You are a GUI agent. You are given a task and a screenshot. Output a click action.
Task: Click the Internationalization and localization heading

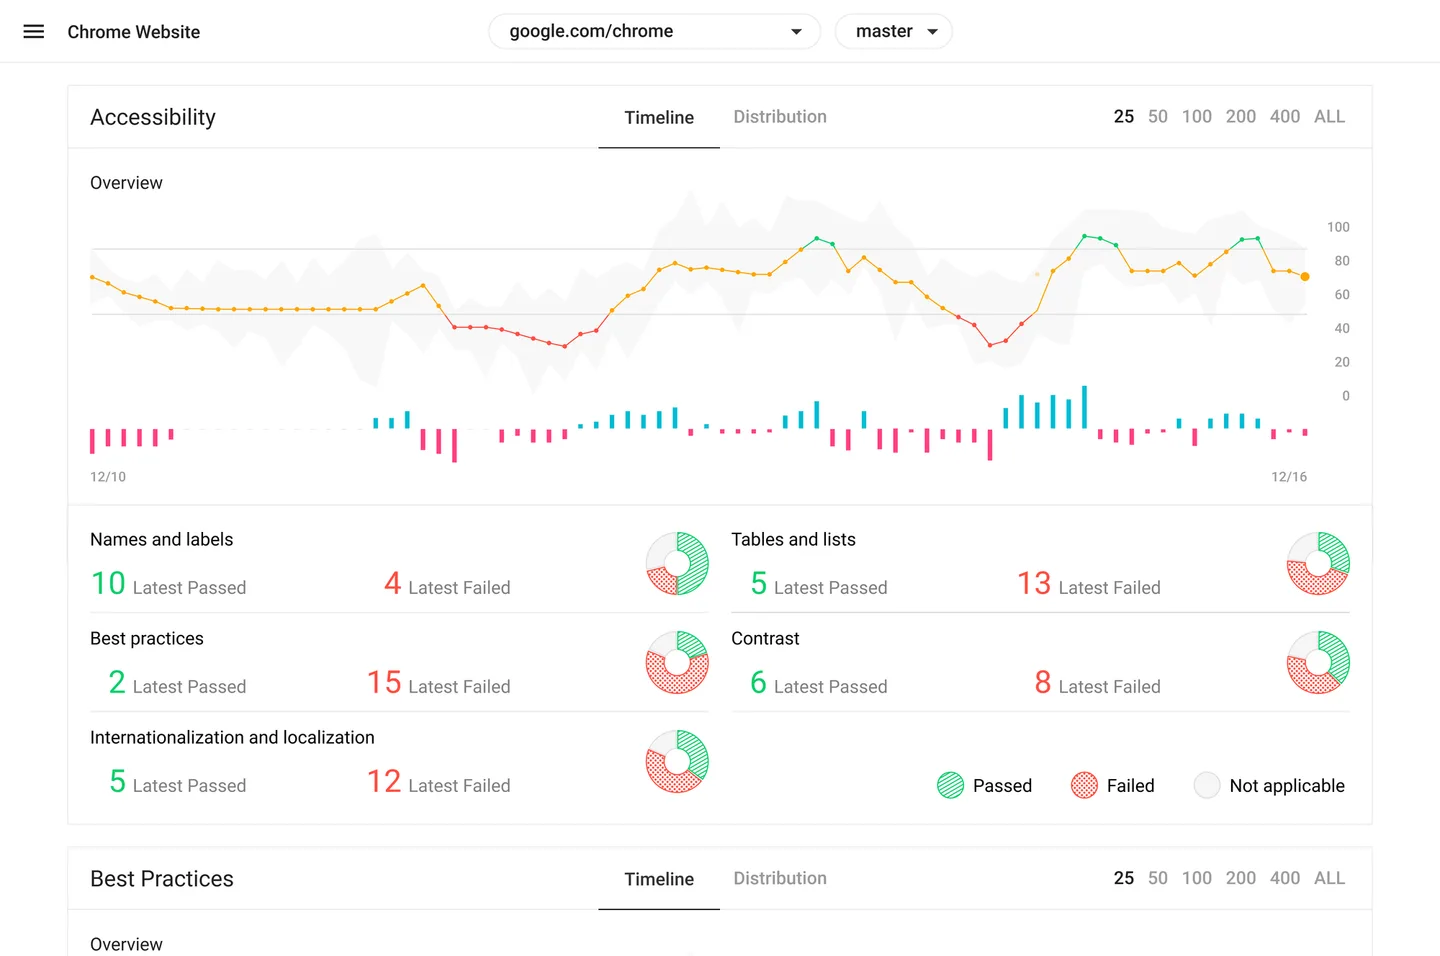tap(232, 738)
